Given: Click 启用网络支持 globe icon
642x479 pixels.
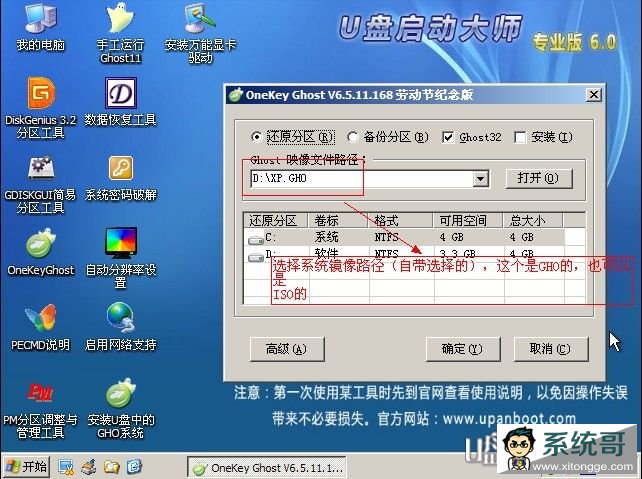Looking at the screenshot, I should pyautogui.click(x=120, y=317).
